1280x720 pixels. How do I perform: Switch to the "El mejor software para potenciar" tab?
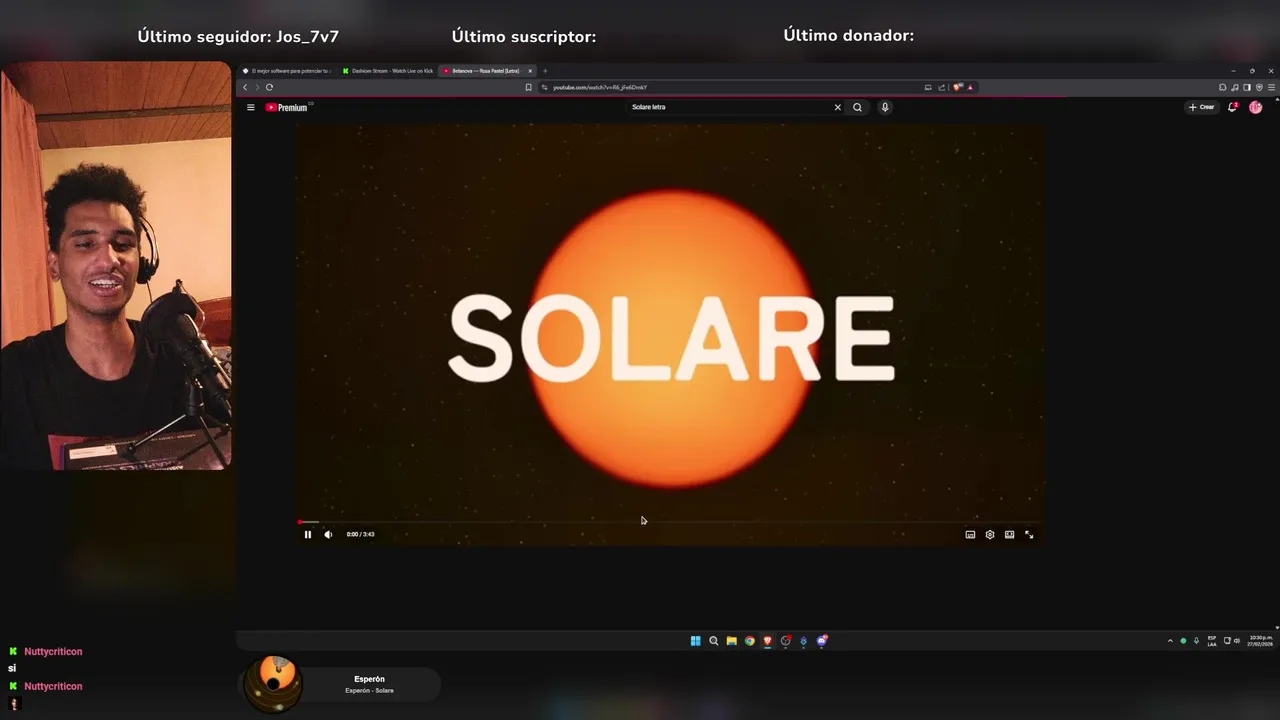tap(288, 71)
